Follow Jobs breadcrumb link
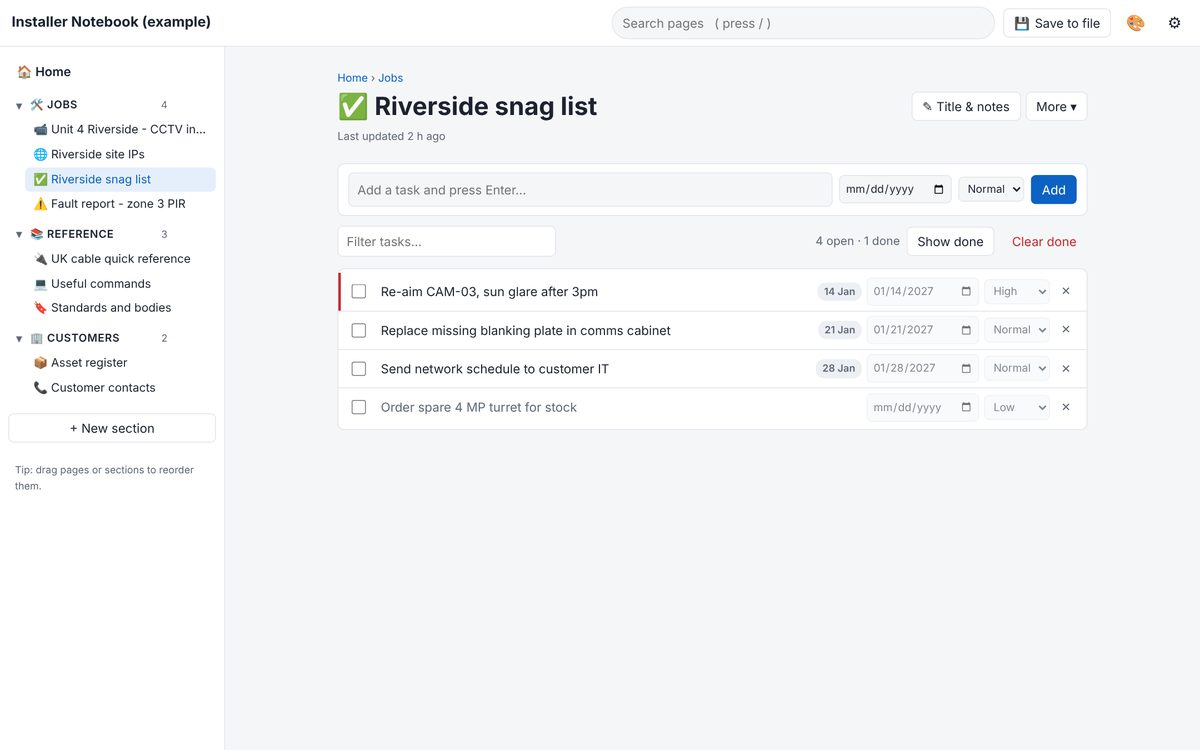The width and height of the screenshot is (1200, 750). 390,78
